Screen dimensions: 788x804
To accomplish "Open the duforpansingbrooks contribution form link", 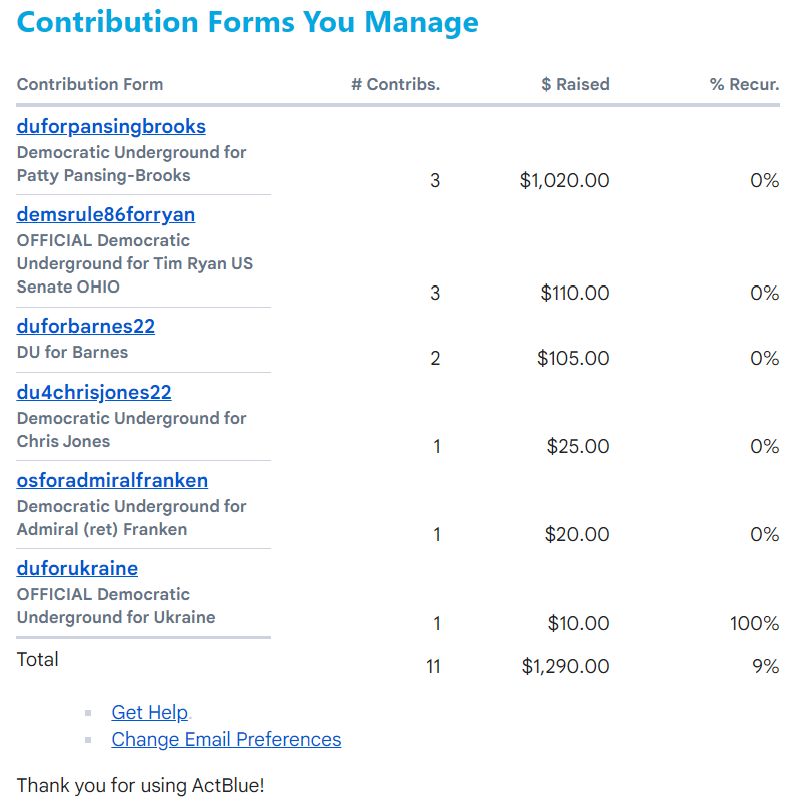I will click(x=111, y=127).
